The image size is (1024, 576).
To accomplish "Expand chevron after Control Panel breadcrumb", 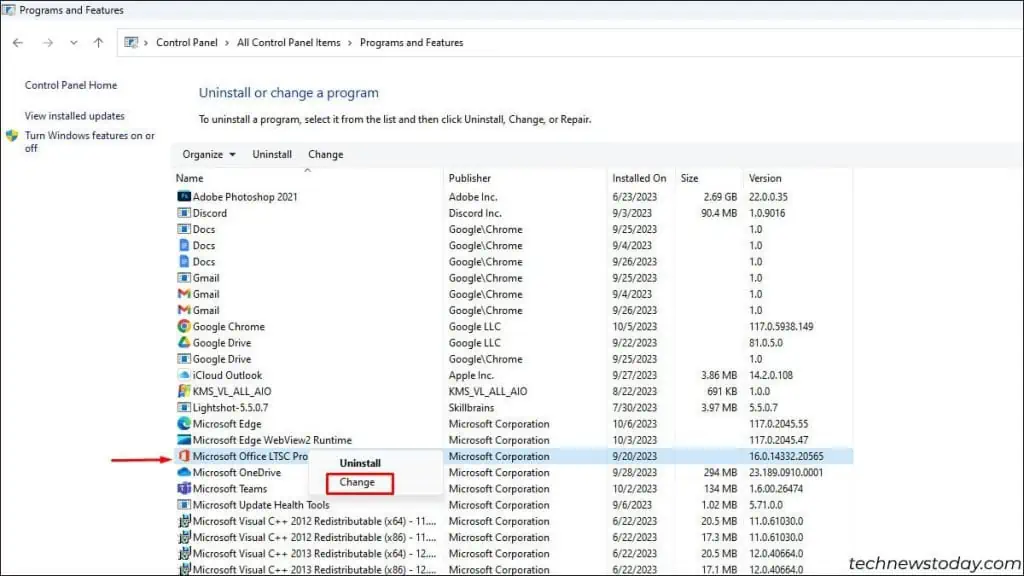I will point(227,42).
